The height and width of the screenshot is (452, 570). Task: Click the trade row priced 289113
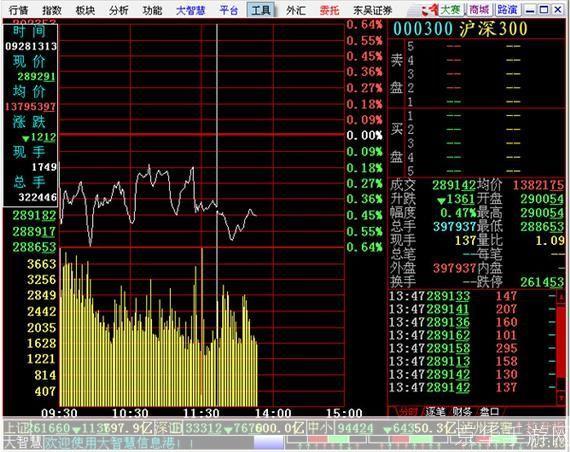472,361
